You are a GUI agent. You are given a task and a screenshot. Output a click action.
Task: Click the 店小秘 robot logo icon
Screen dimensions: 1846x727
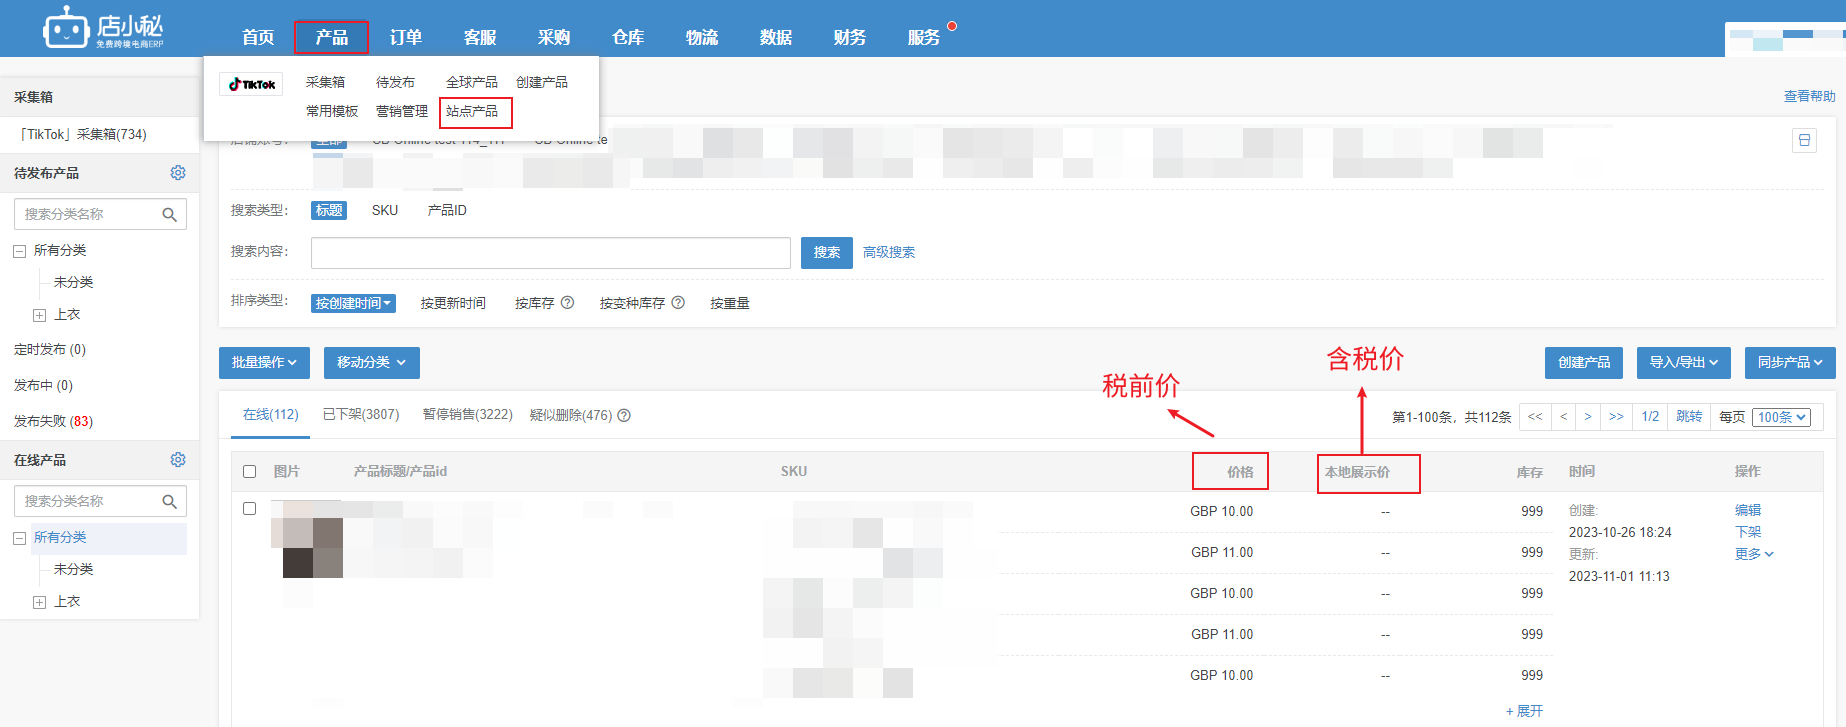point(66,29)
